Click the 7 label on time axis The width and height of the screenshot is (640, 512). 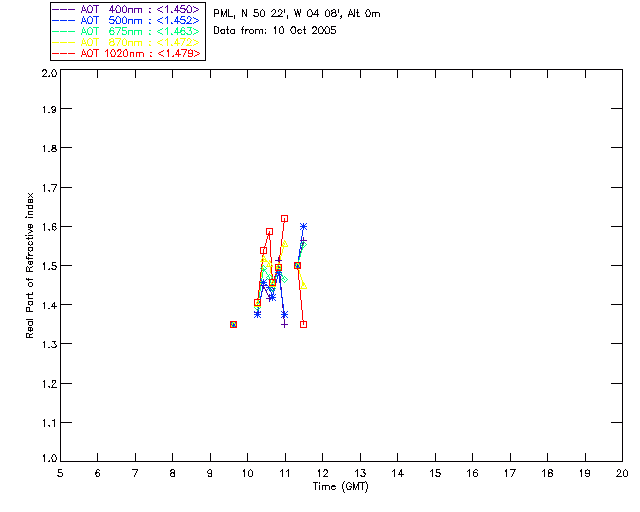135,473
